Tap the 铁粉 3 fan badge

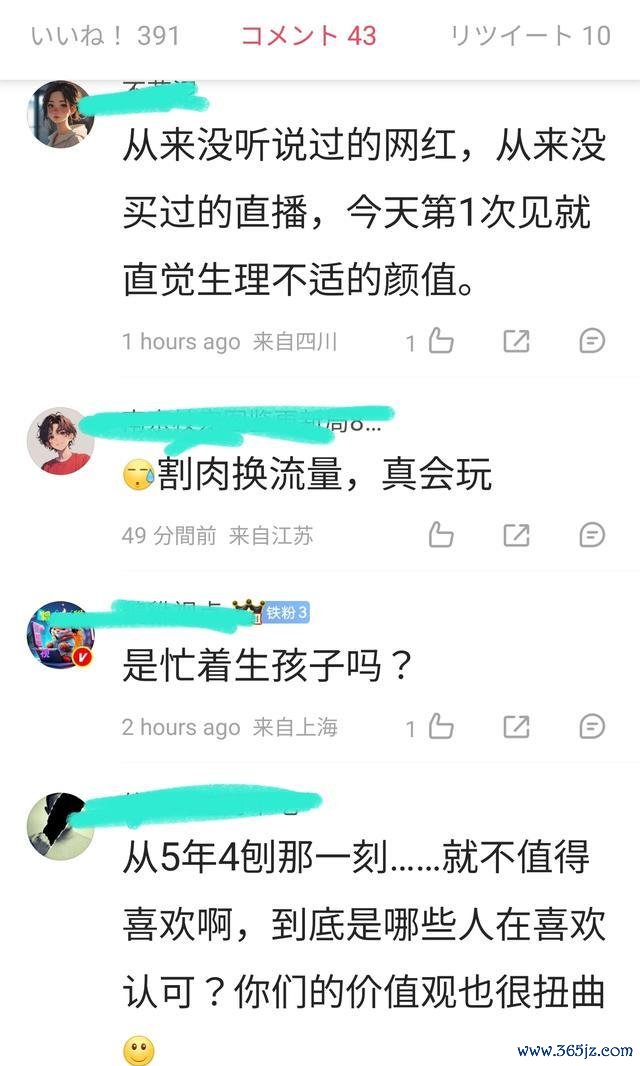point(286,613)
